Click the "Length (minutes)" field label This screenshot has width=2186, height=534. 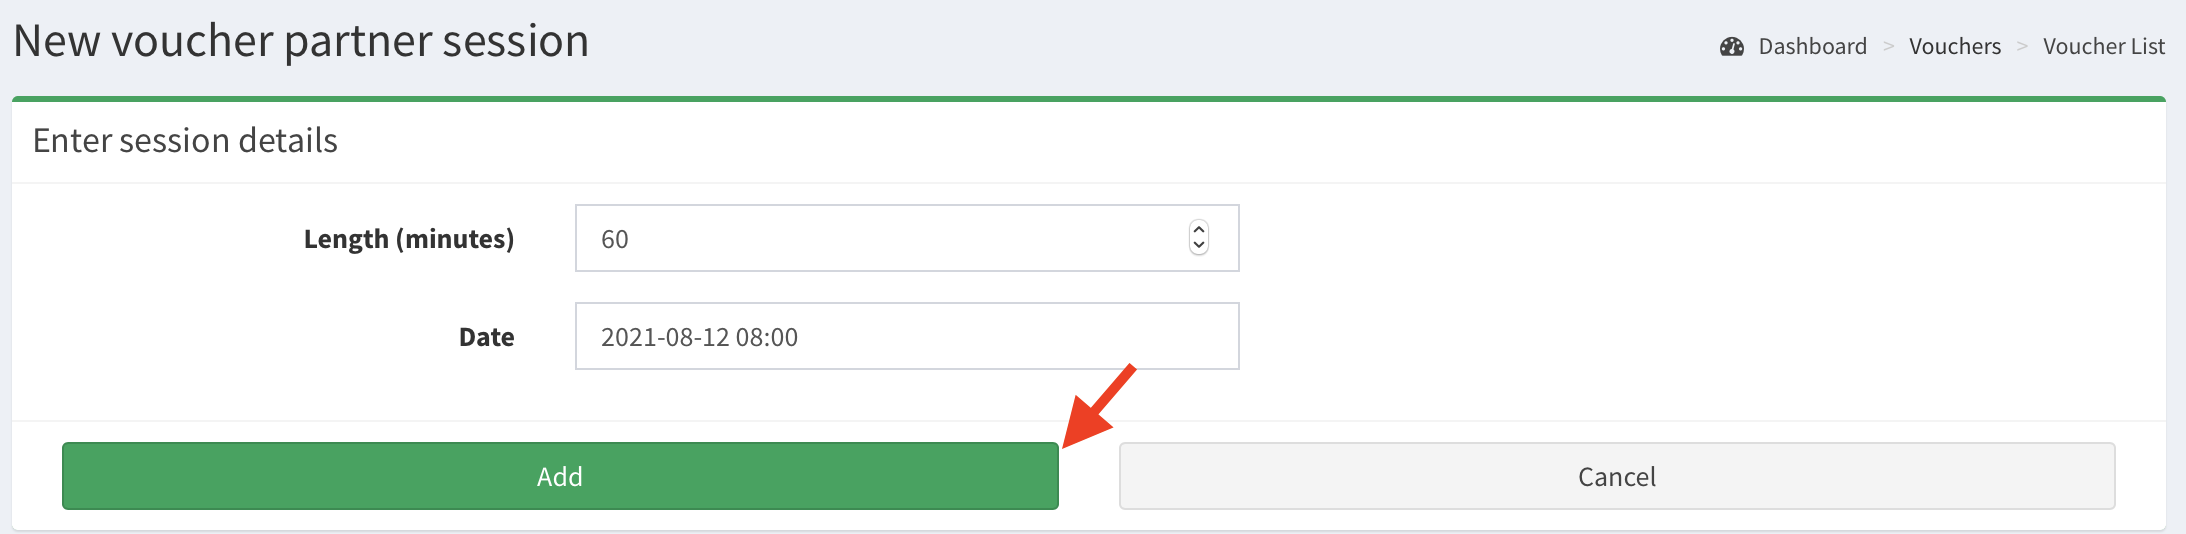click(x=408, y=239)
